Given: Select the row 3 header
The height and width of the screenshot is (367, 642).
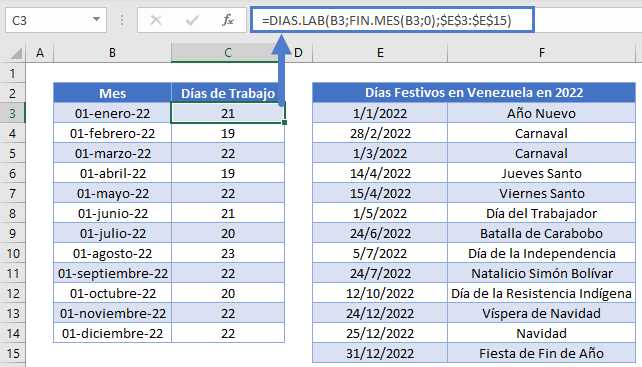Looking at the screenshot, I should click(x=13, y=113).
